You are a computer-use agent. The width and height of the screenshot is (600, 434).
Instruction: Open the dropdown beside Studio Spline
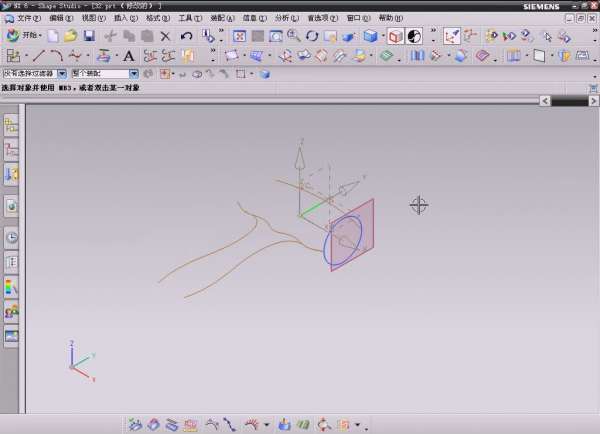coord(88,56)
